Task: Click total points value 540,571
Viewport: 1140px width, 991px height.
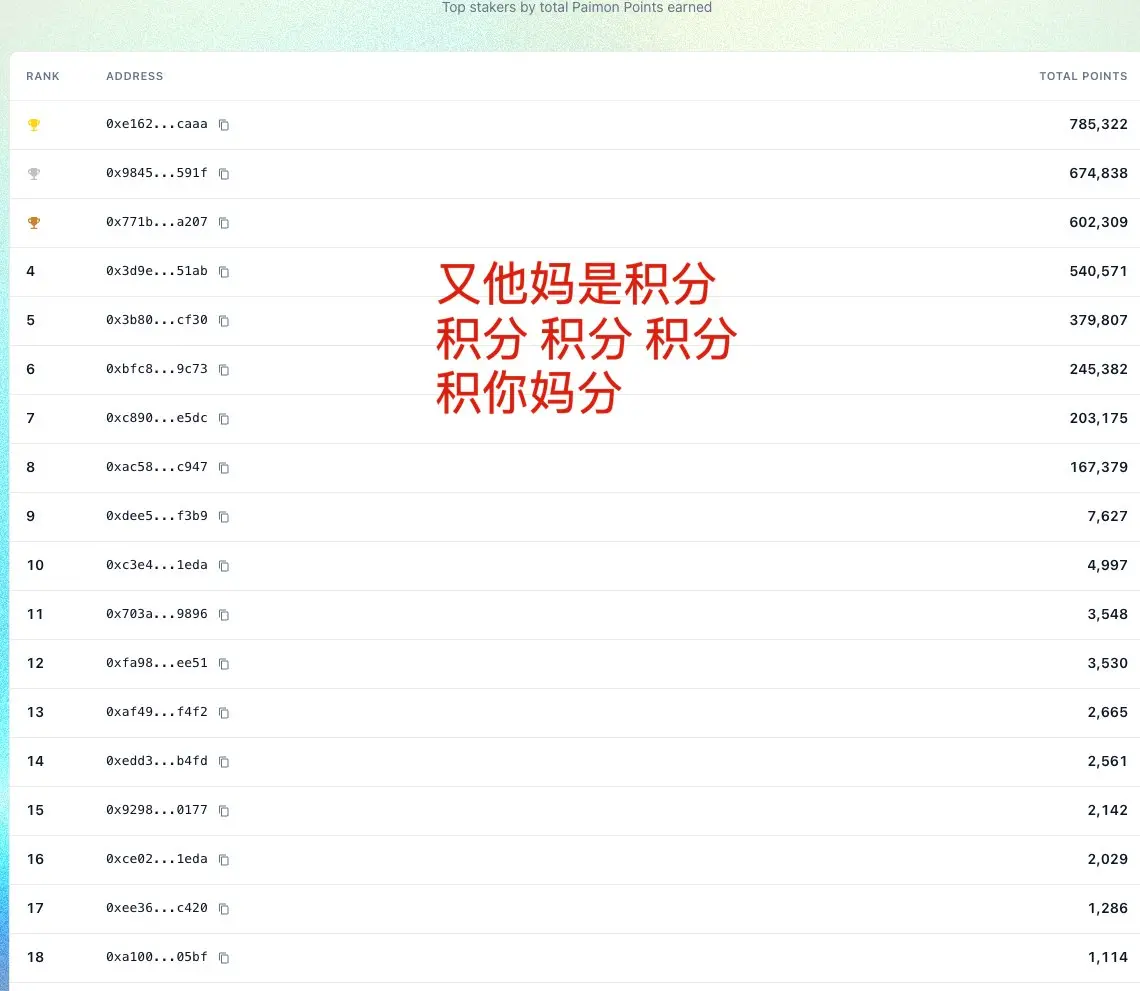Action: pyautogui.click(x=1098, y=271)
